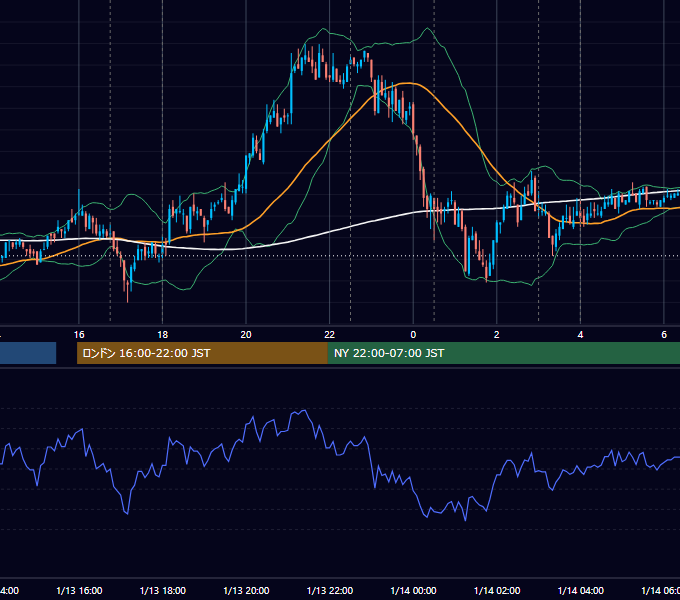Image resolution: width=680 pixels, height=600 pixels.
Task: Click the 1/14 00:00 date label
Action: pos(413,590)
